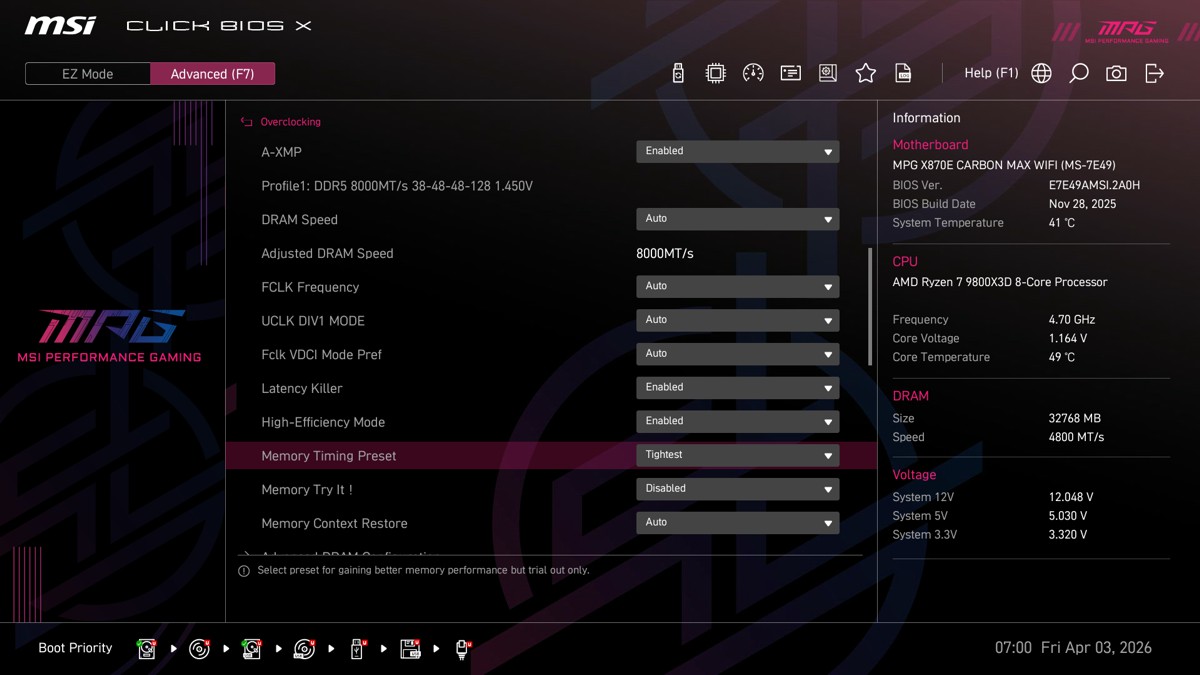Click the globe language icon
This screenshot has width=1200, height=675.
point(1041,73)
